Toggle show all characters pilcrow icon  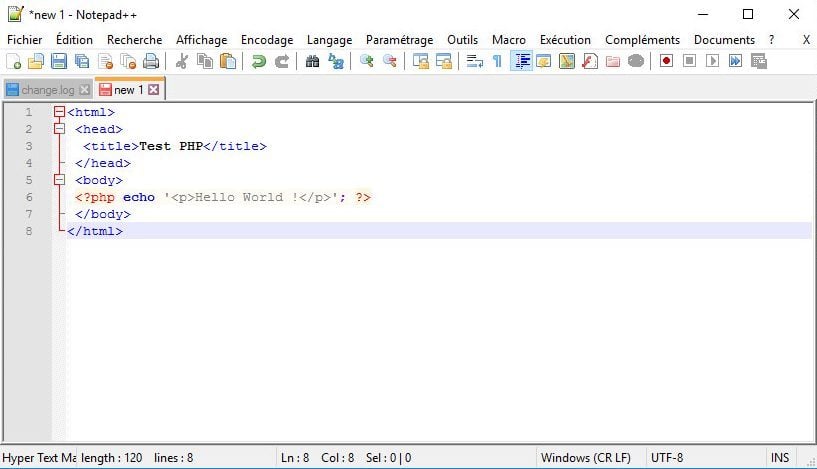tap(497, 61)
